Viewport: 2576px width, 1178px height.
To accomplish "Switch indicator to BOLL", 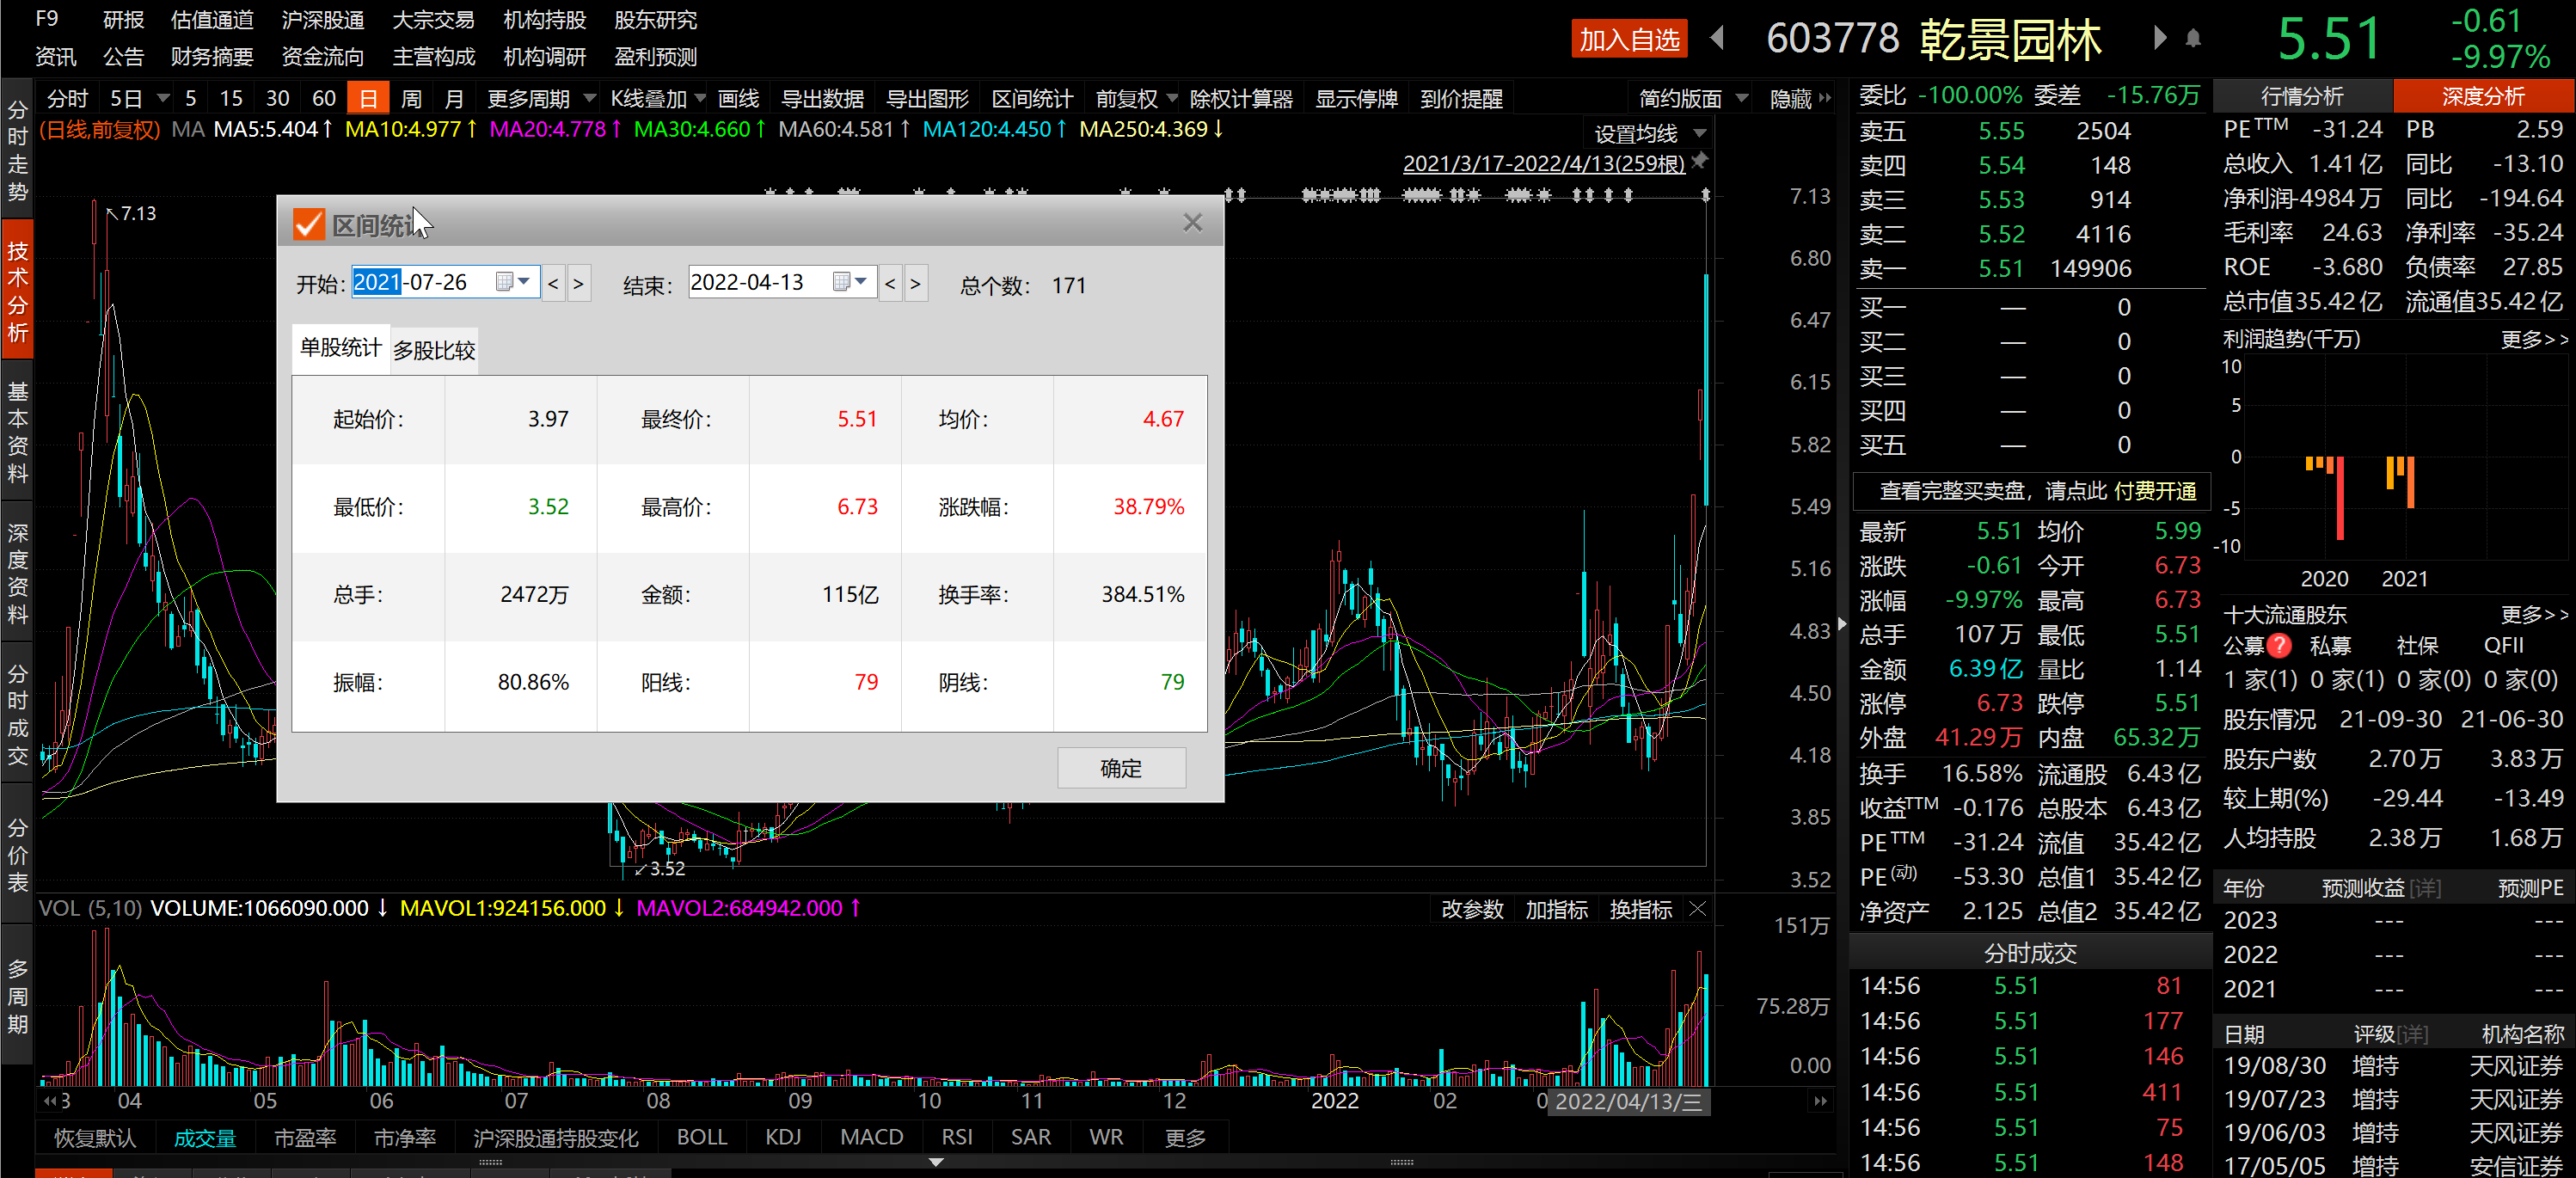I will click(x=702, y=1137).
